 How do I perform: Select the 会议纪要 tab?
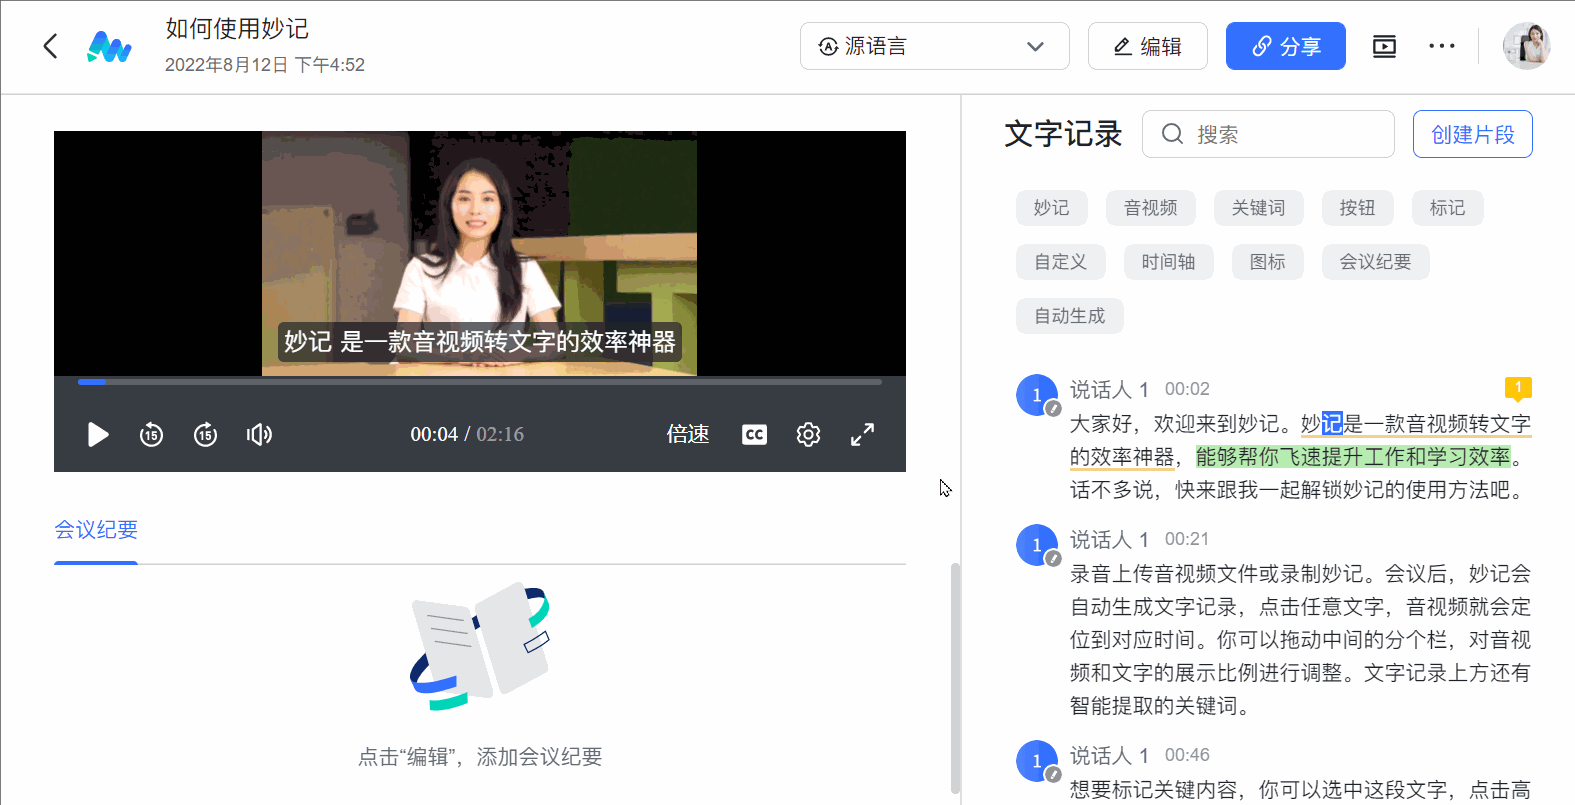pos(96,530)
